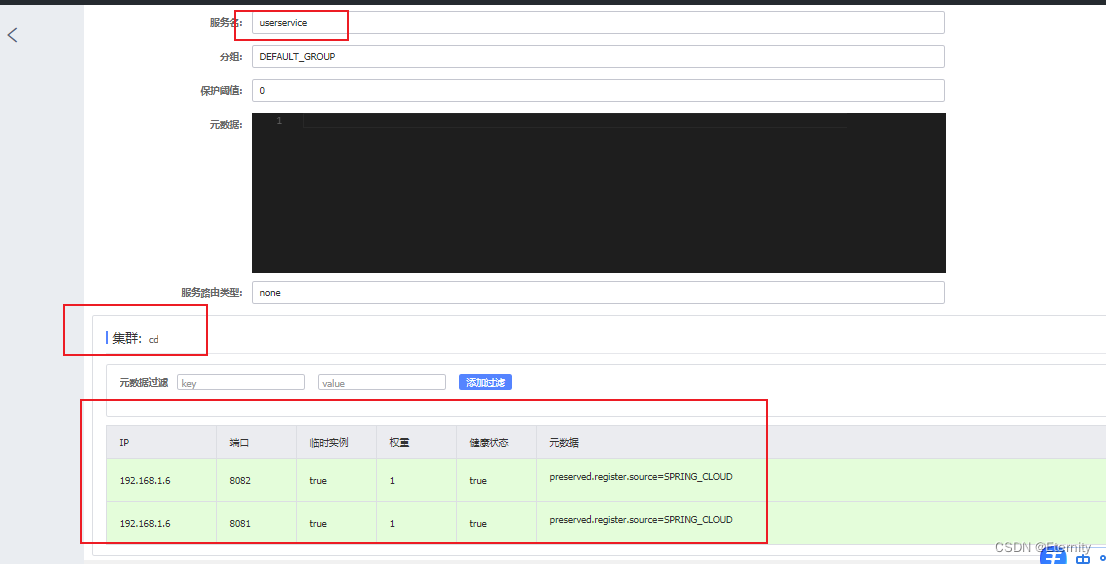The height and width of the screenshot is (564, 1106).
Task: Click IP 192.168.1.6 in the 8081 row
Action: click(x=145, y=523)
